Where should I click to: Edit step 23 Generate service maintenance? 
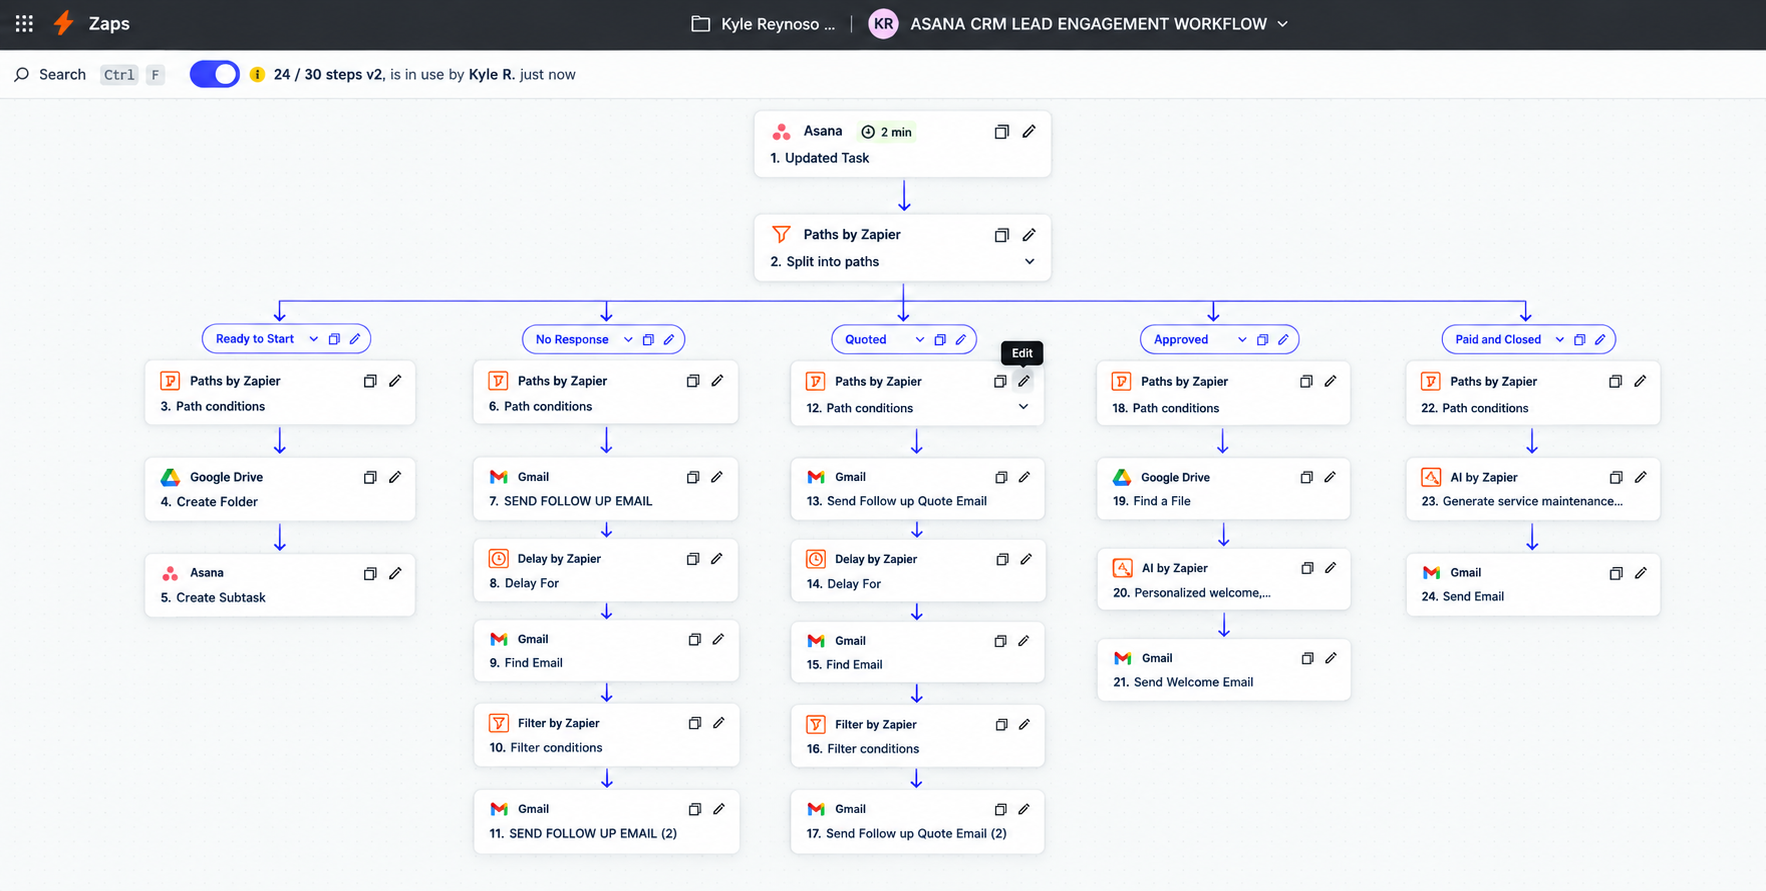(x=1640, y=477)
